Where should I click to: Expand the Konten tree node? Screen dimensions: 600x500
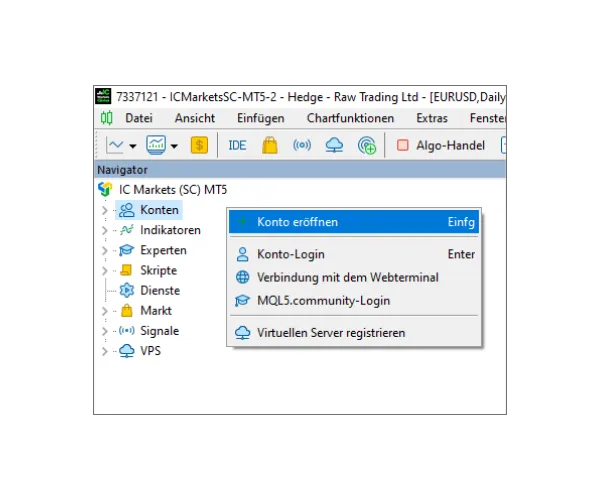[104, 210]
